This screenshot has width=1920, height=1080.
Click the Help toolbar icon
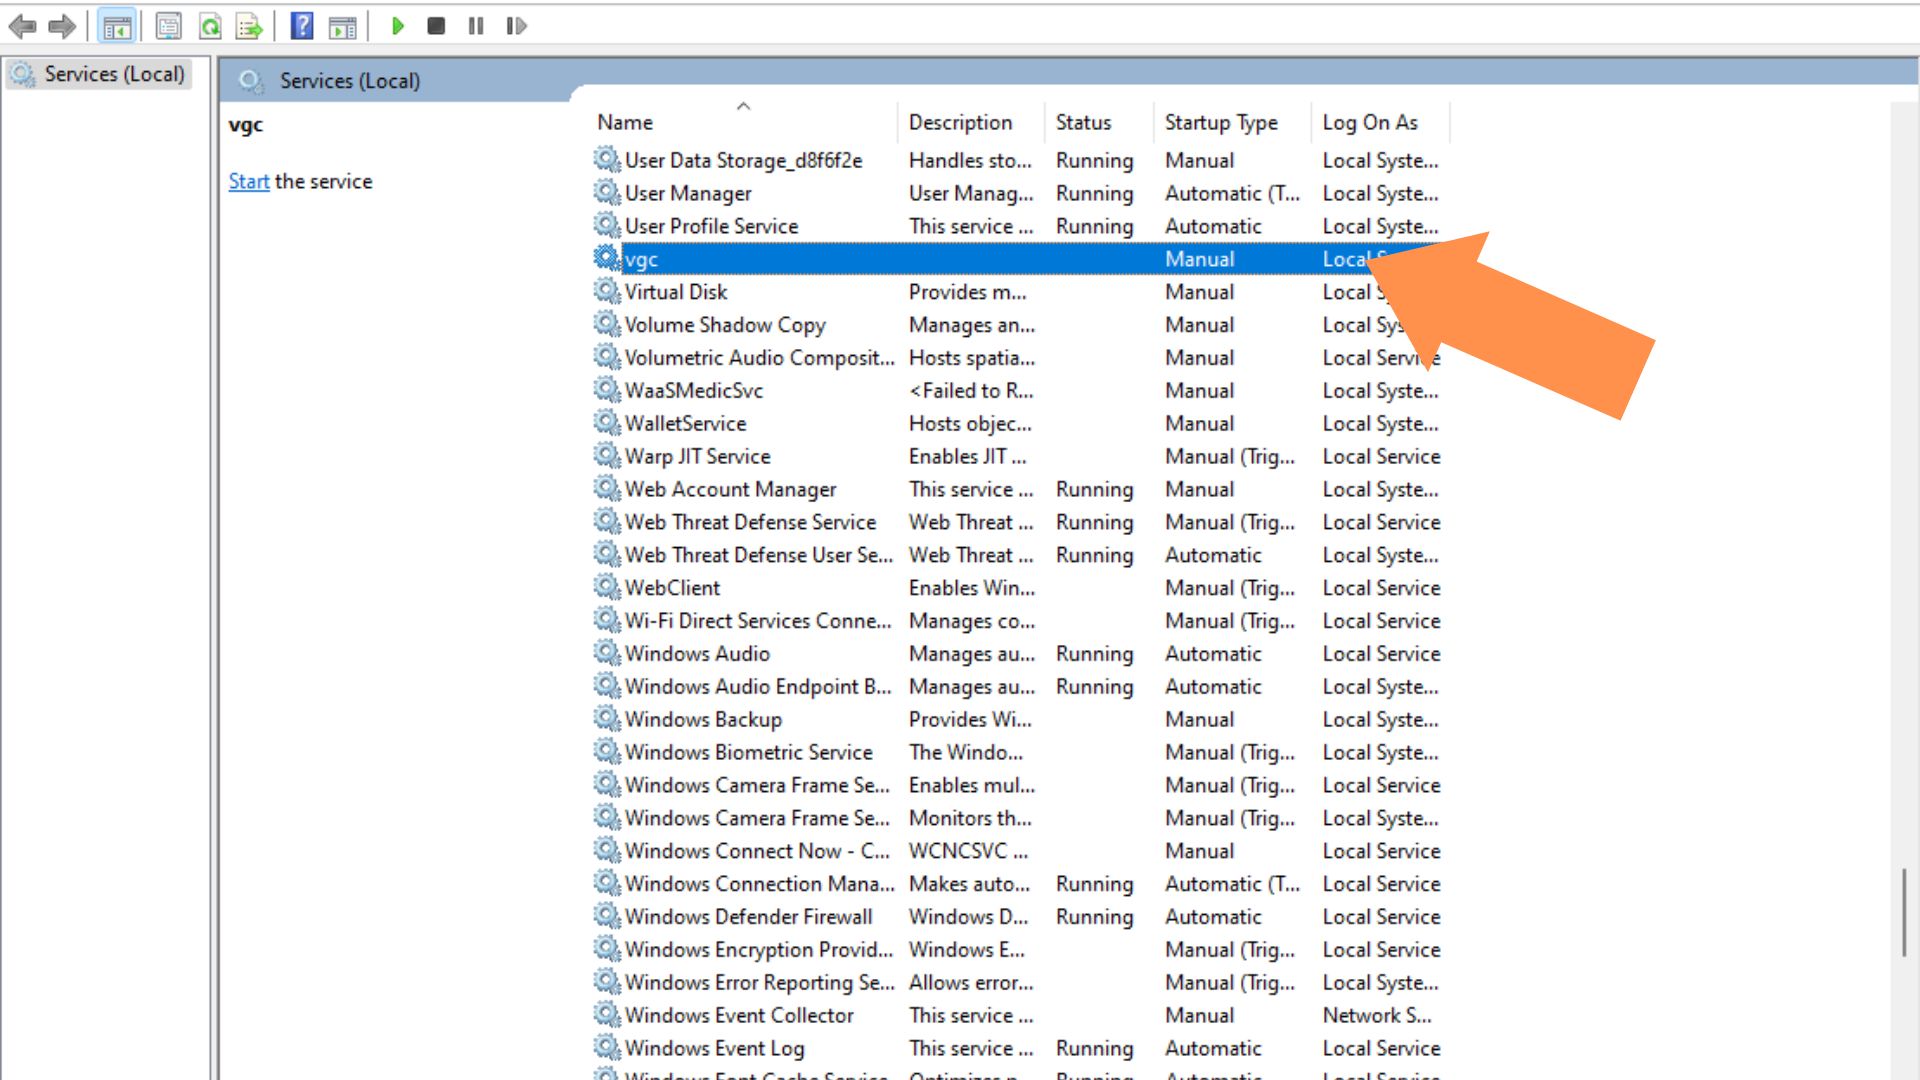tap(298, 25)
